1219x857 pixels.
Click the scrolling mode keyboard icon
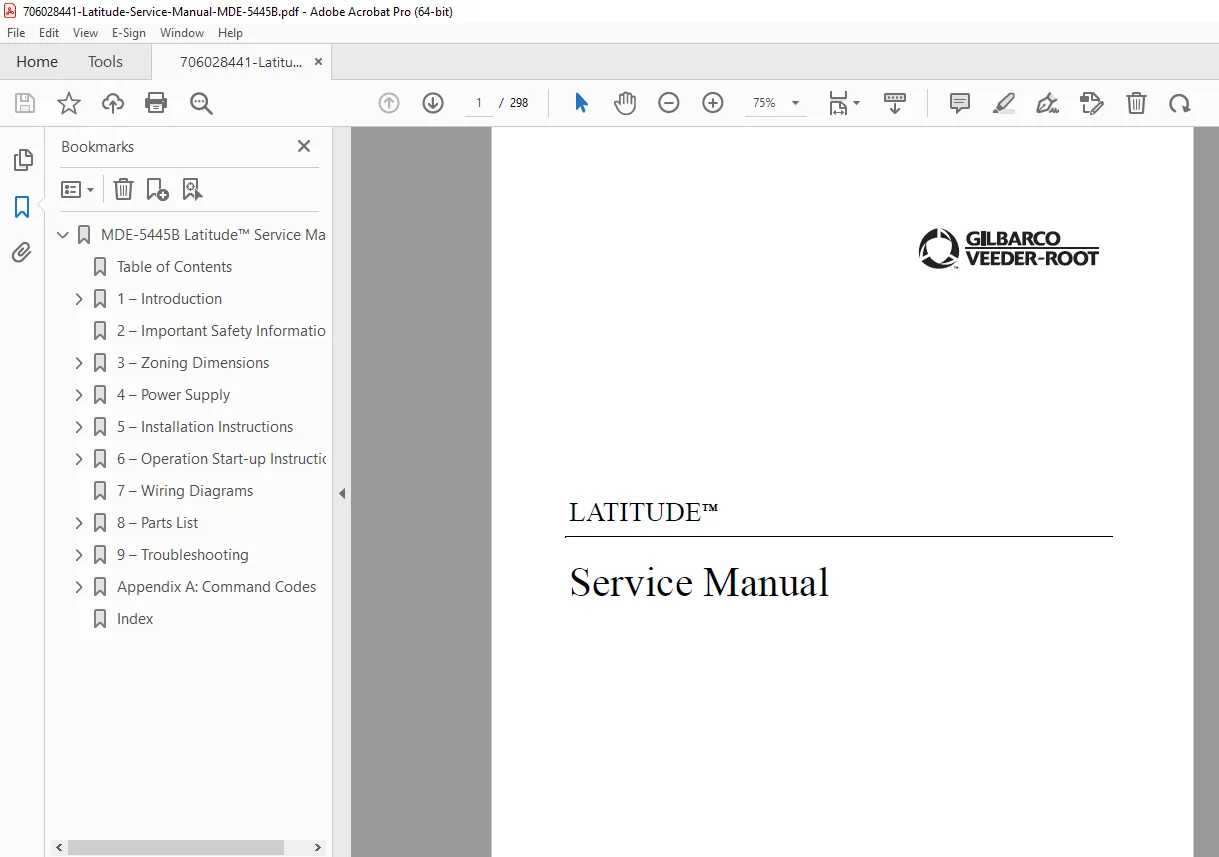[x=895, y=103]
